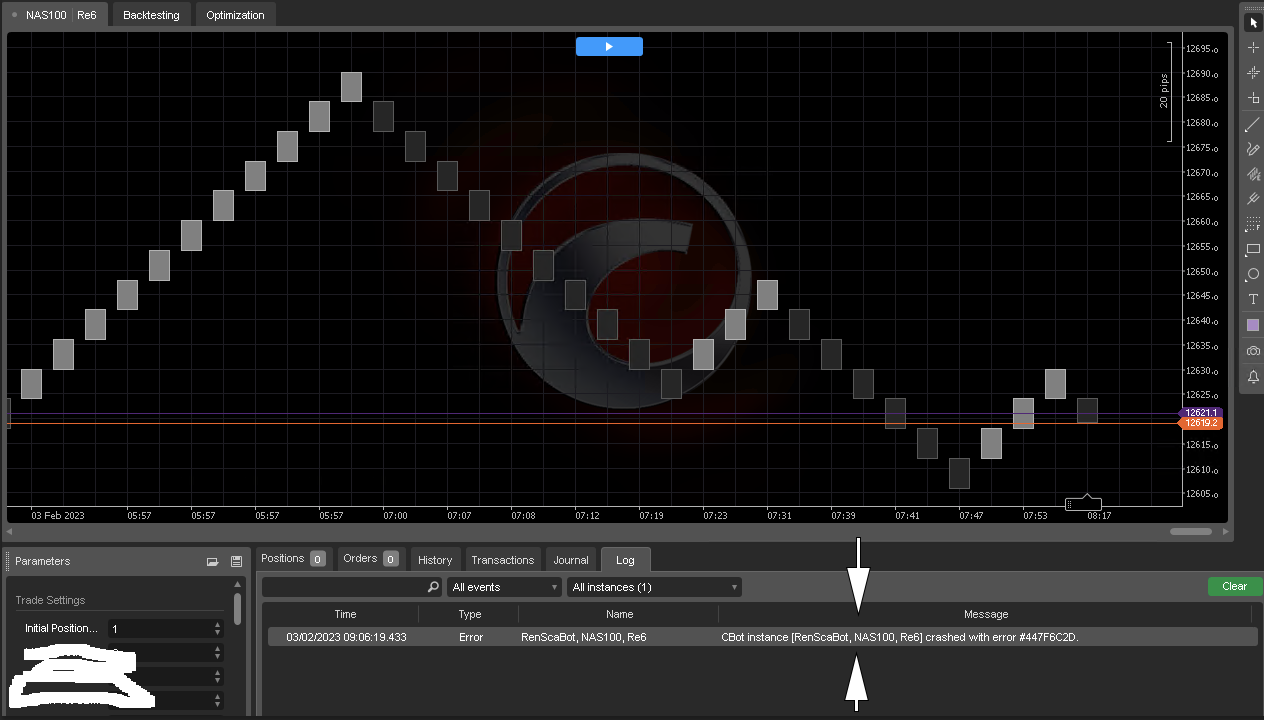Image resolution: width=1264 pixels, height=720 pixels.
Task: Switch to the History tab
Action: click(435, 560)
